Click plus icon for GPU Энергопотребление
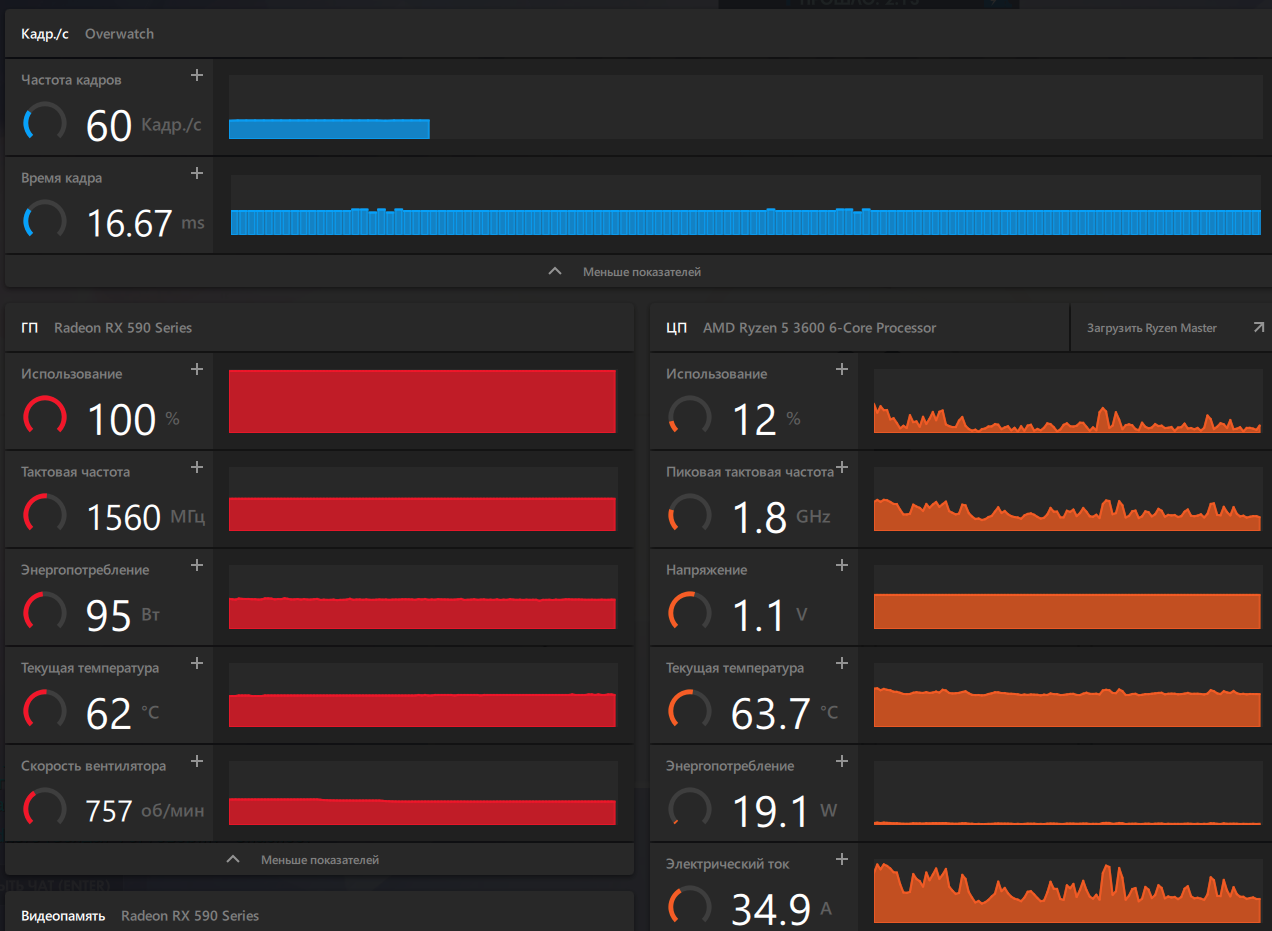The image size is (1272, 931). tap(197, 565)
